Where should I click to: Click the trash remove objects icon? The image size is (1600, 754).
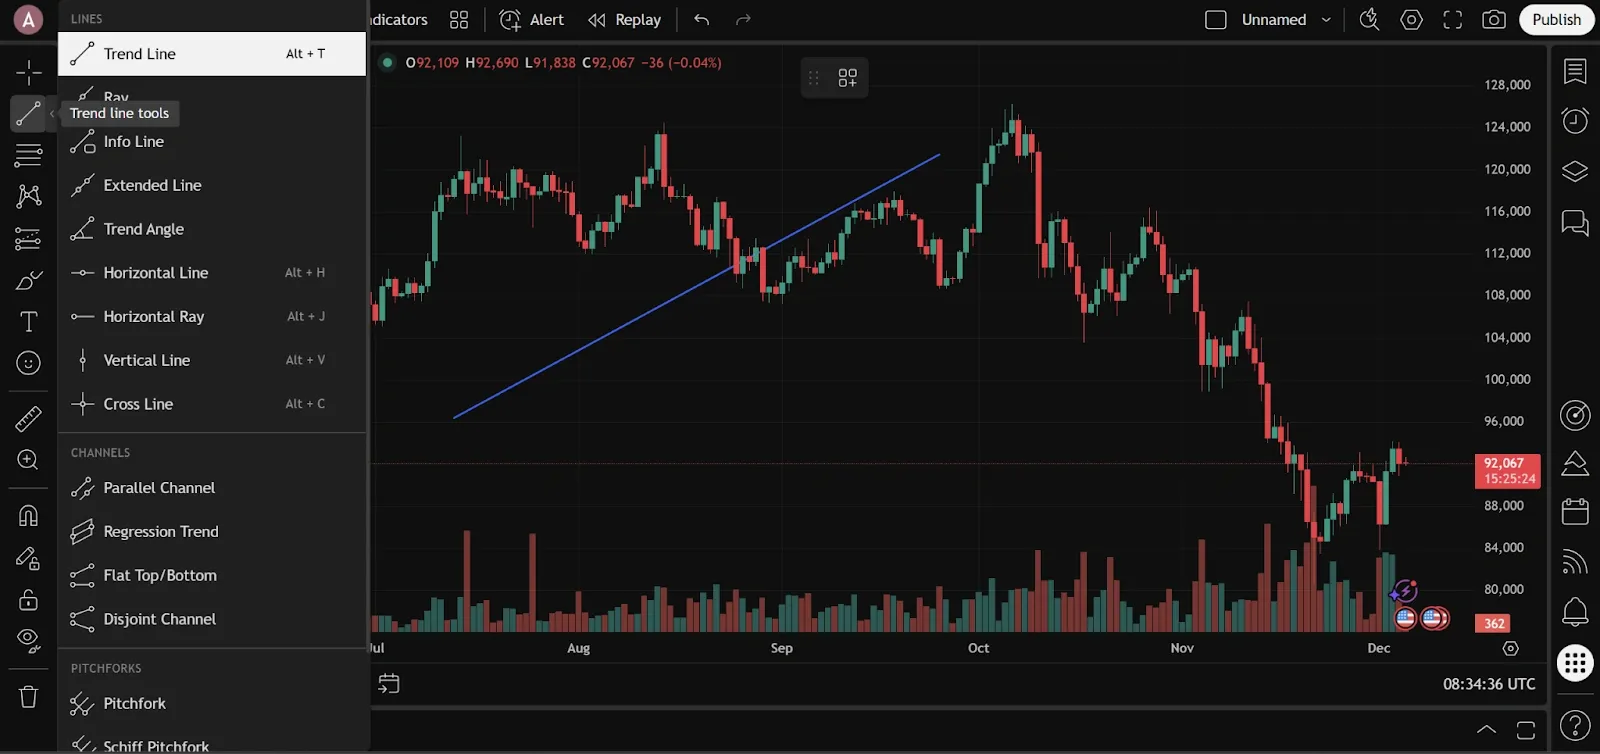tap(28, 697)
